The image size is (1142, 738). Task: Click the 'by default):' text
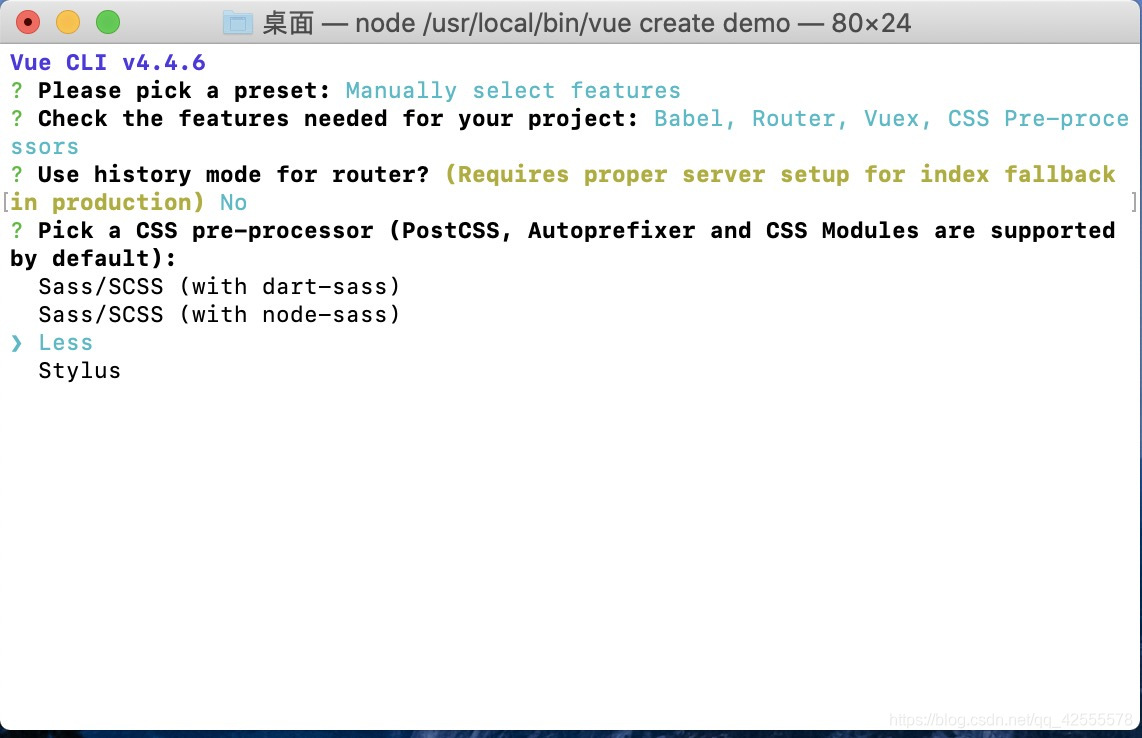pos(92,259)
